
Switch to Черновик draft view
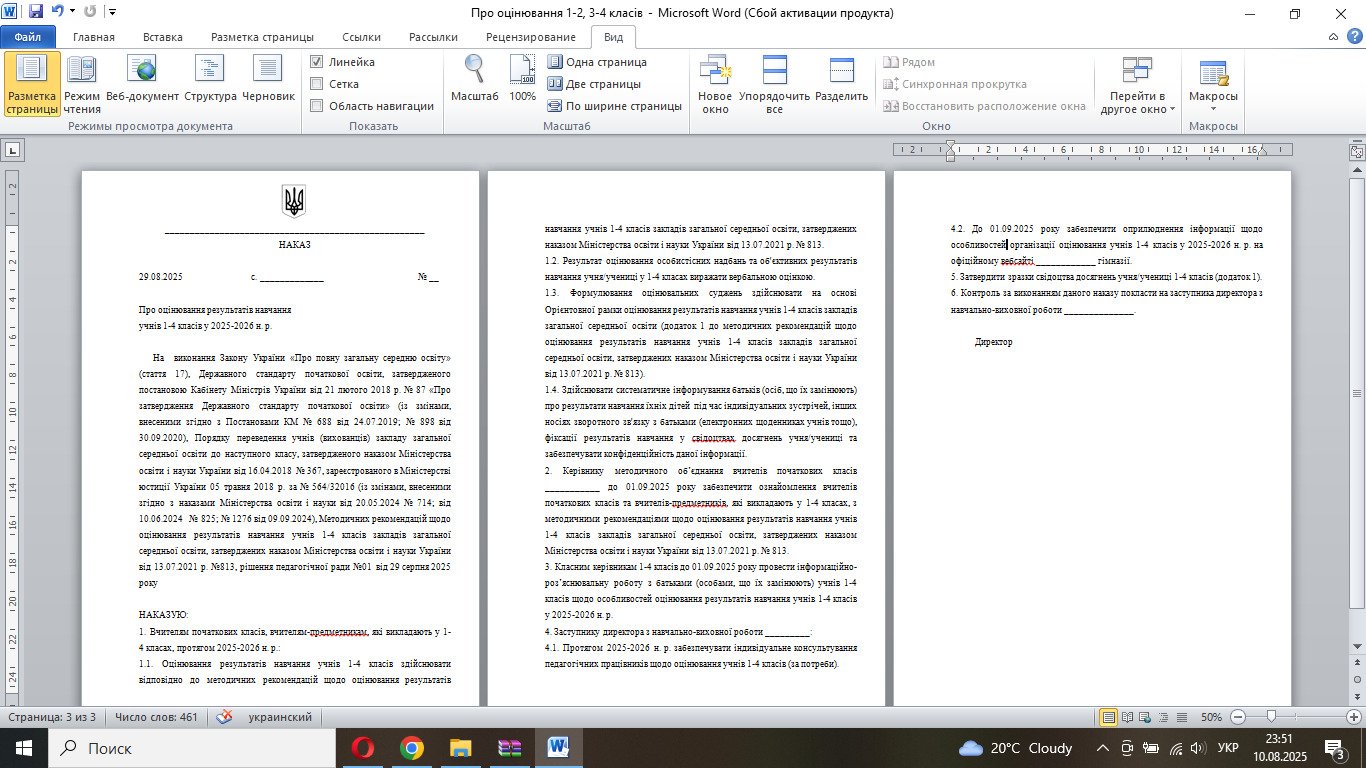click(268, 83)
